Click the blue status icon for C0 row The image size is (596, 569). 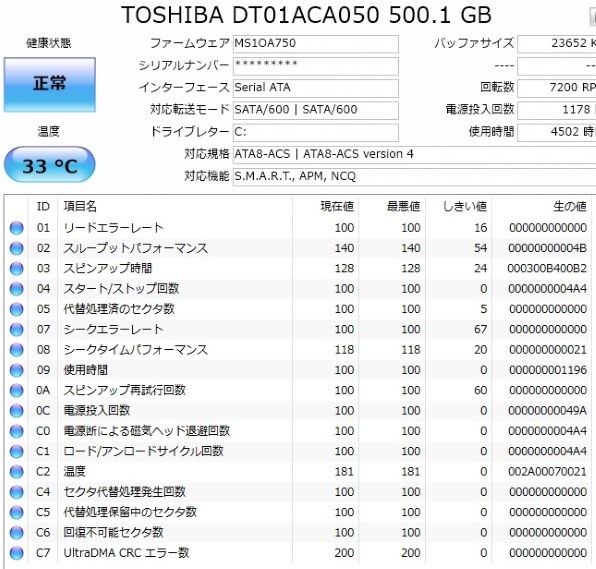tap(16, 431)
